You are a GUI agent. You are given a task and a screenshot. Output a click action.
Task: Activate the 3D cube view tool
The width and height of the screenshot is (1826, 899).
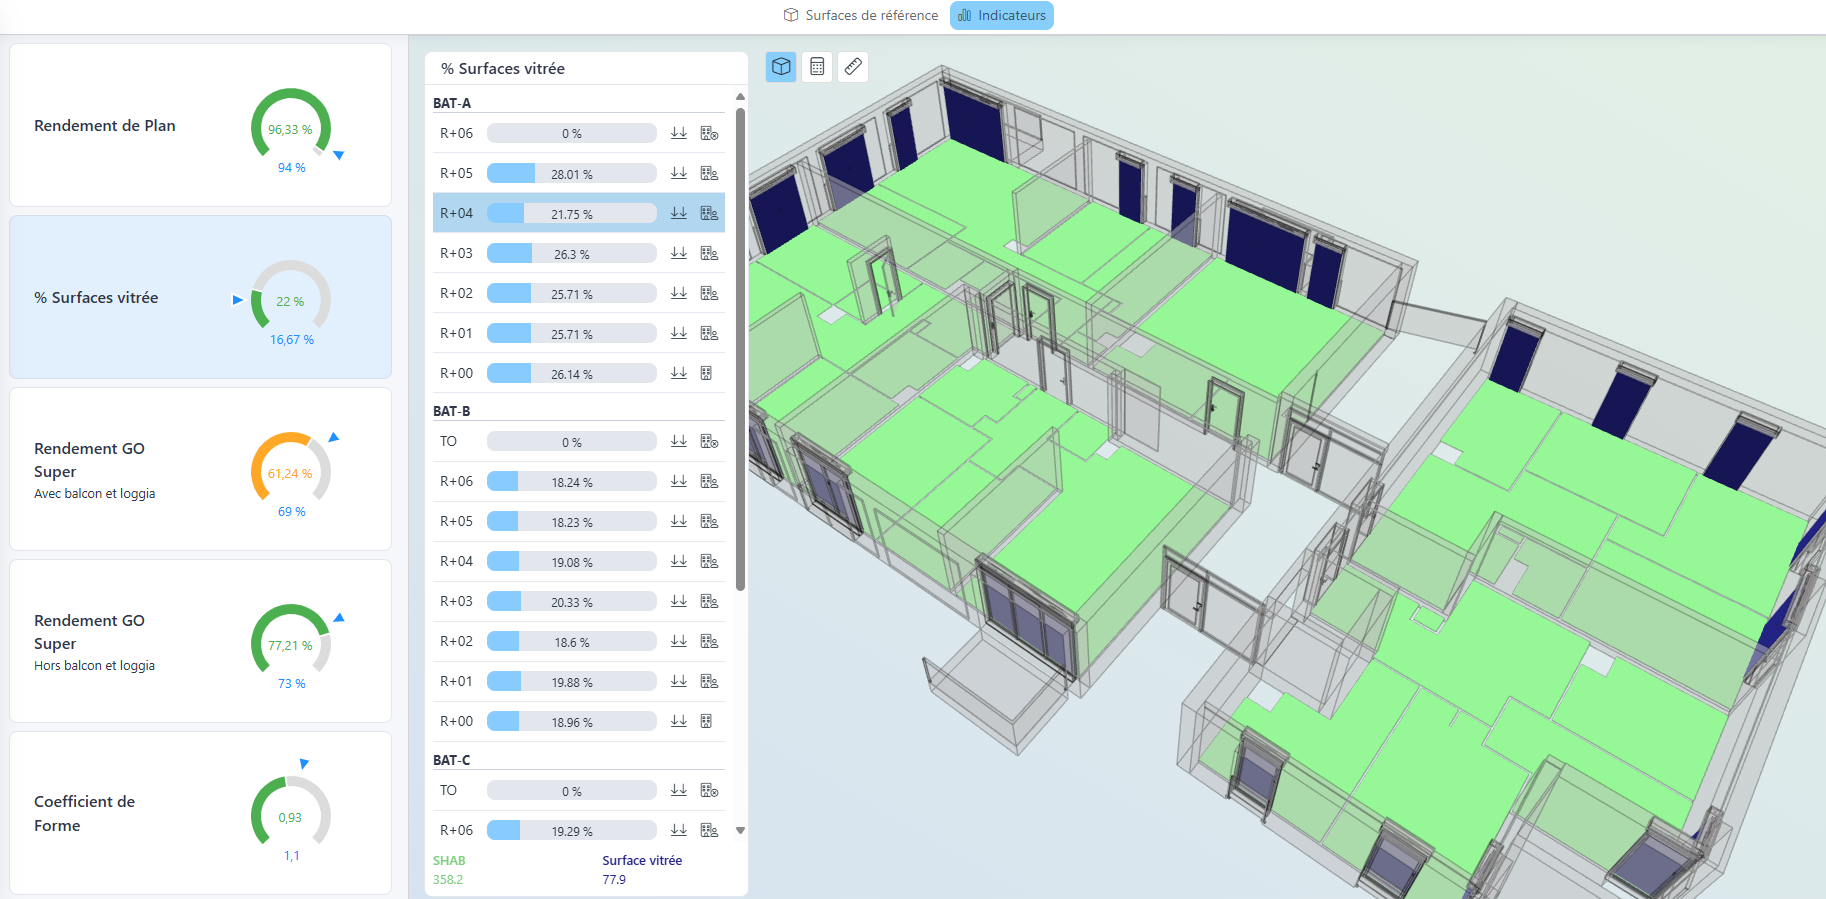point(781,67)
